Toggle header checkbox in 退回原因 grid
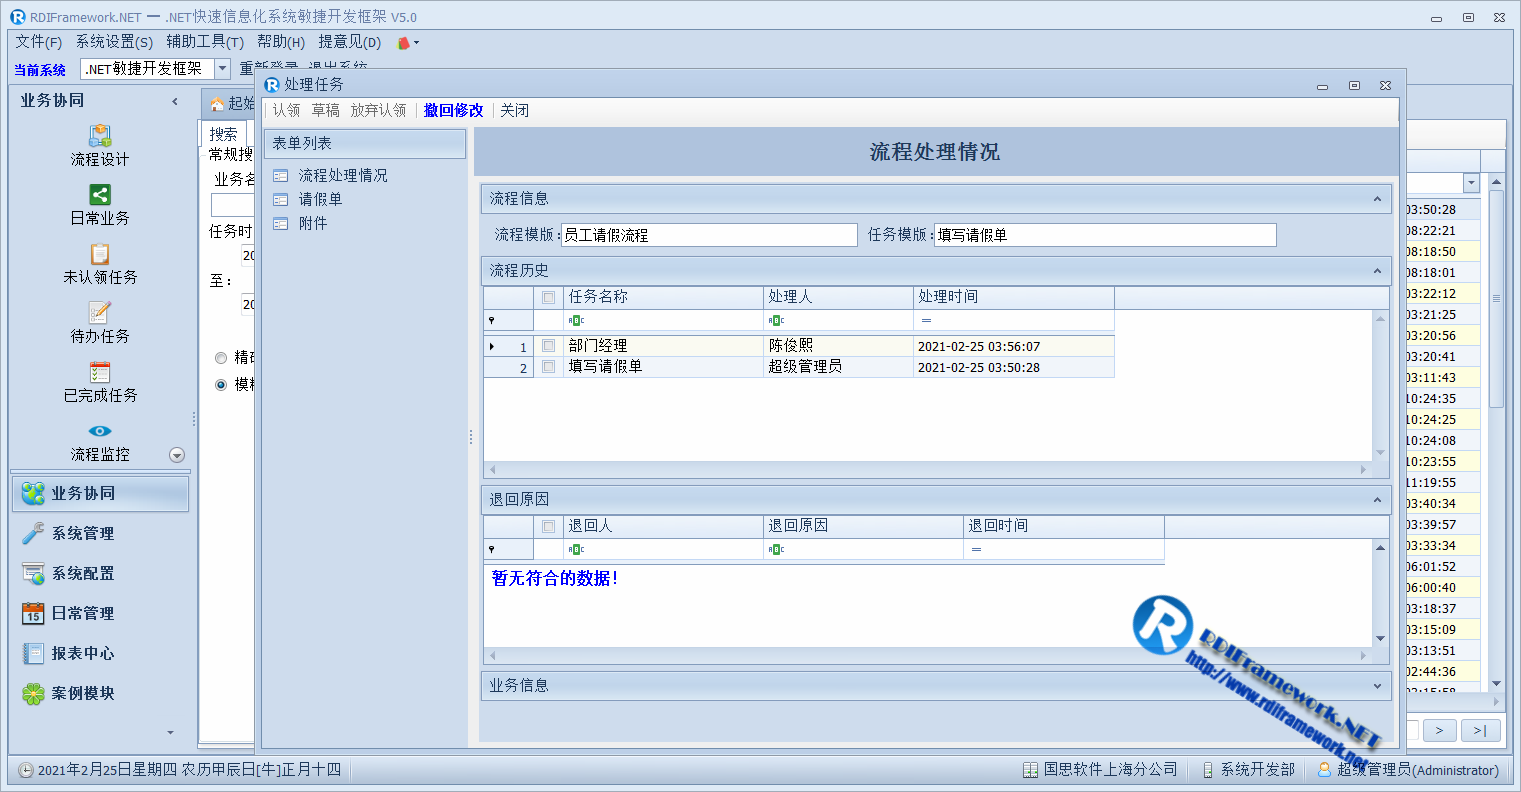1521x792 pixels. tap(548, 527)
